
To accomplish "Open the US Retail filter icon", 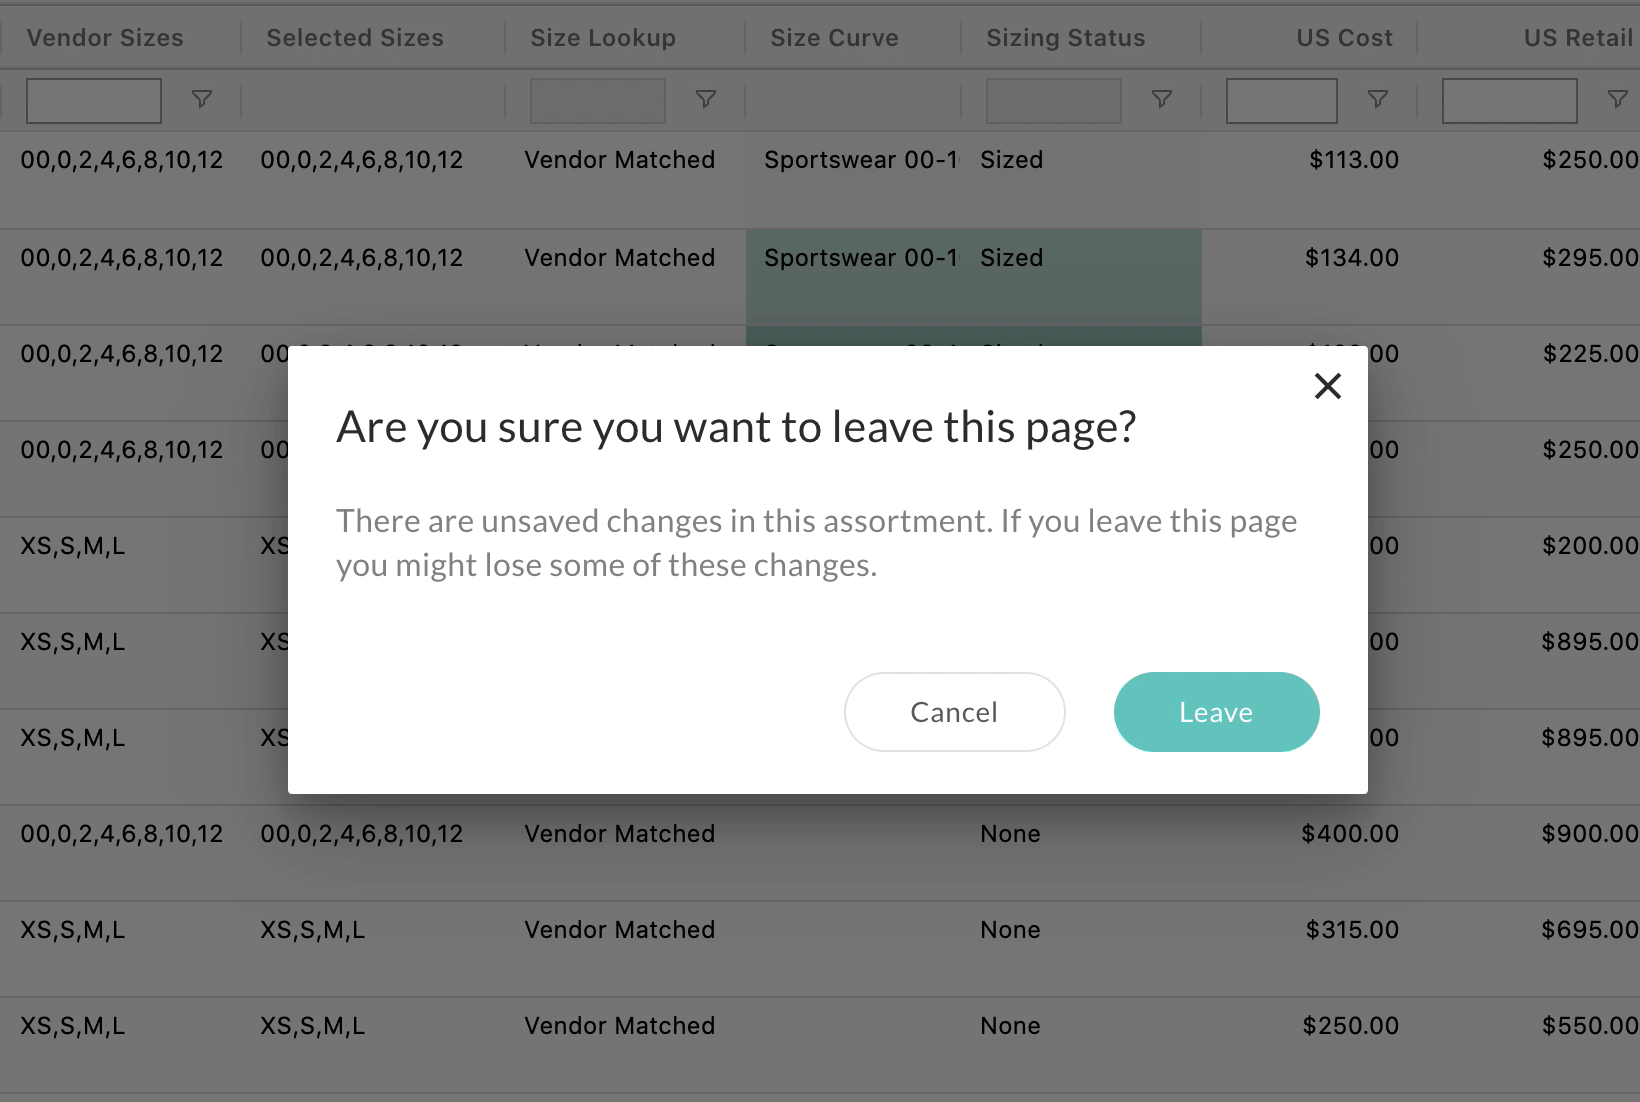I will (x=1617, y=99).
